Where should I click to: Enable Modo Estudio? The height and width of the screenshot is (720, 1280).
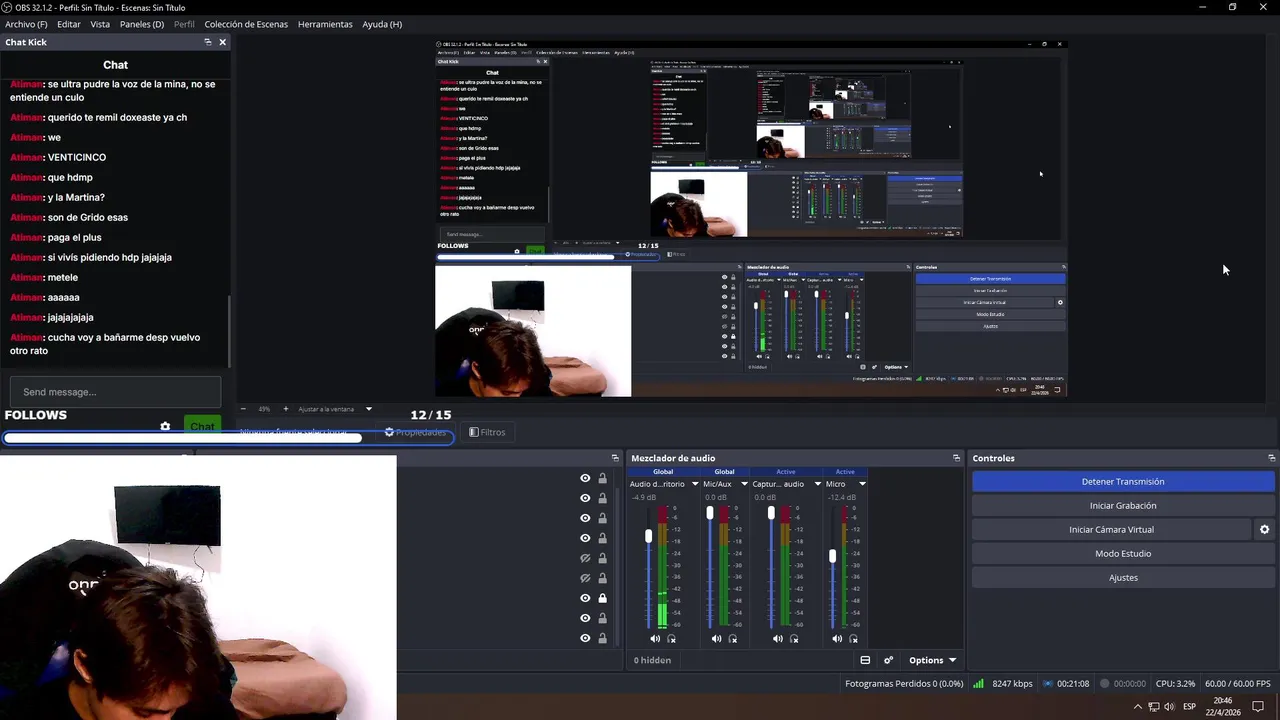click(x=1123, y=554)
